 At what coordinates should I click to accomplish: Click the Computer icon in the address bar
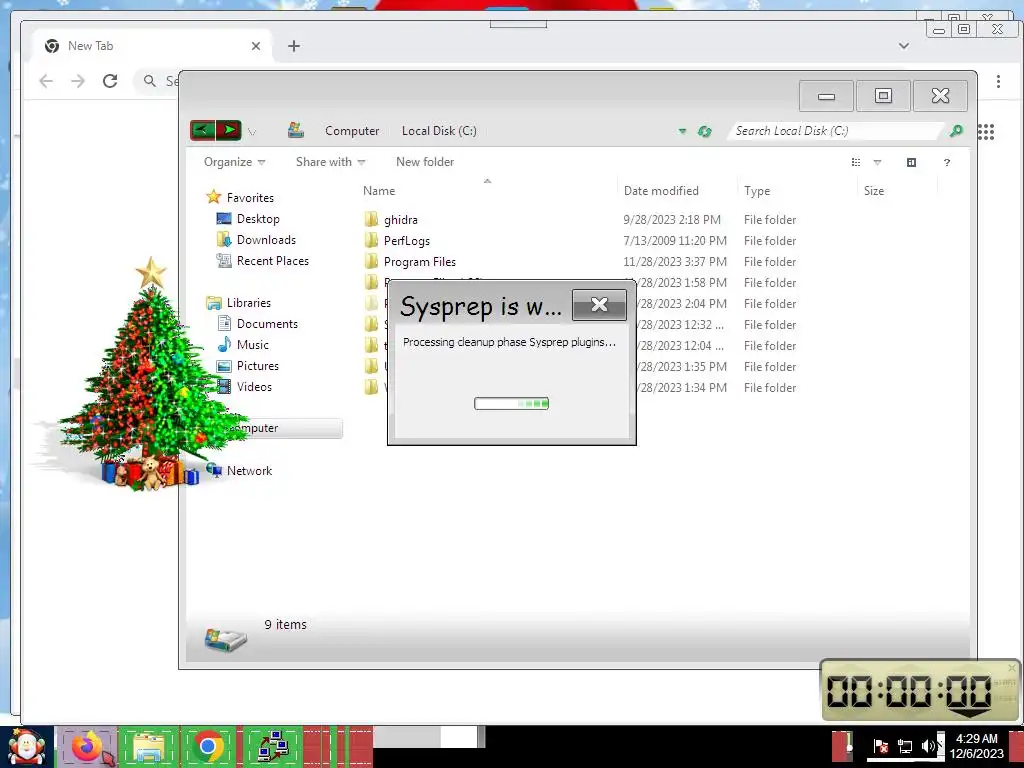(296, 130)
